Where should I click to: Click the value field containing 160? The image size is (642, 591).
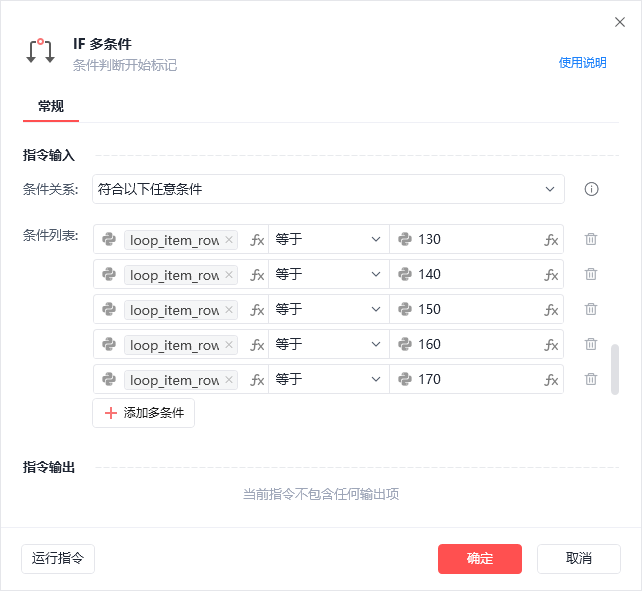click(476, 344)
